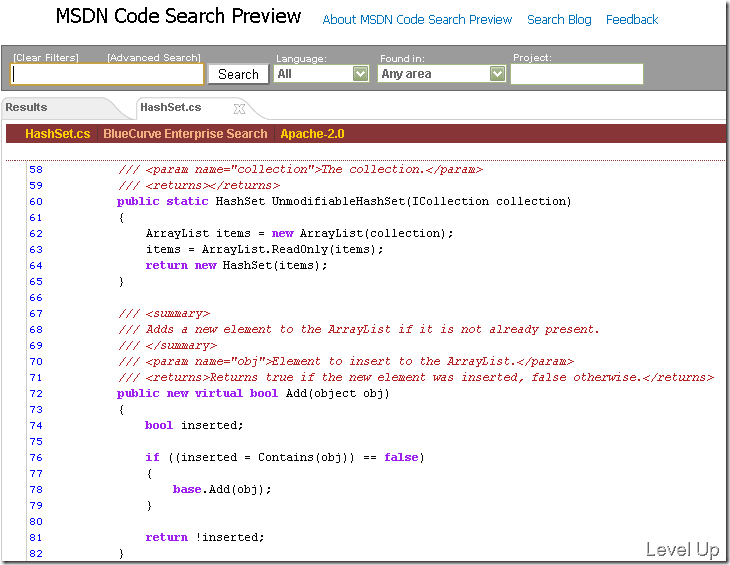Close the HashSet.cs tab via X icon

239,108
